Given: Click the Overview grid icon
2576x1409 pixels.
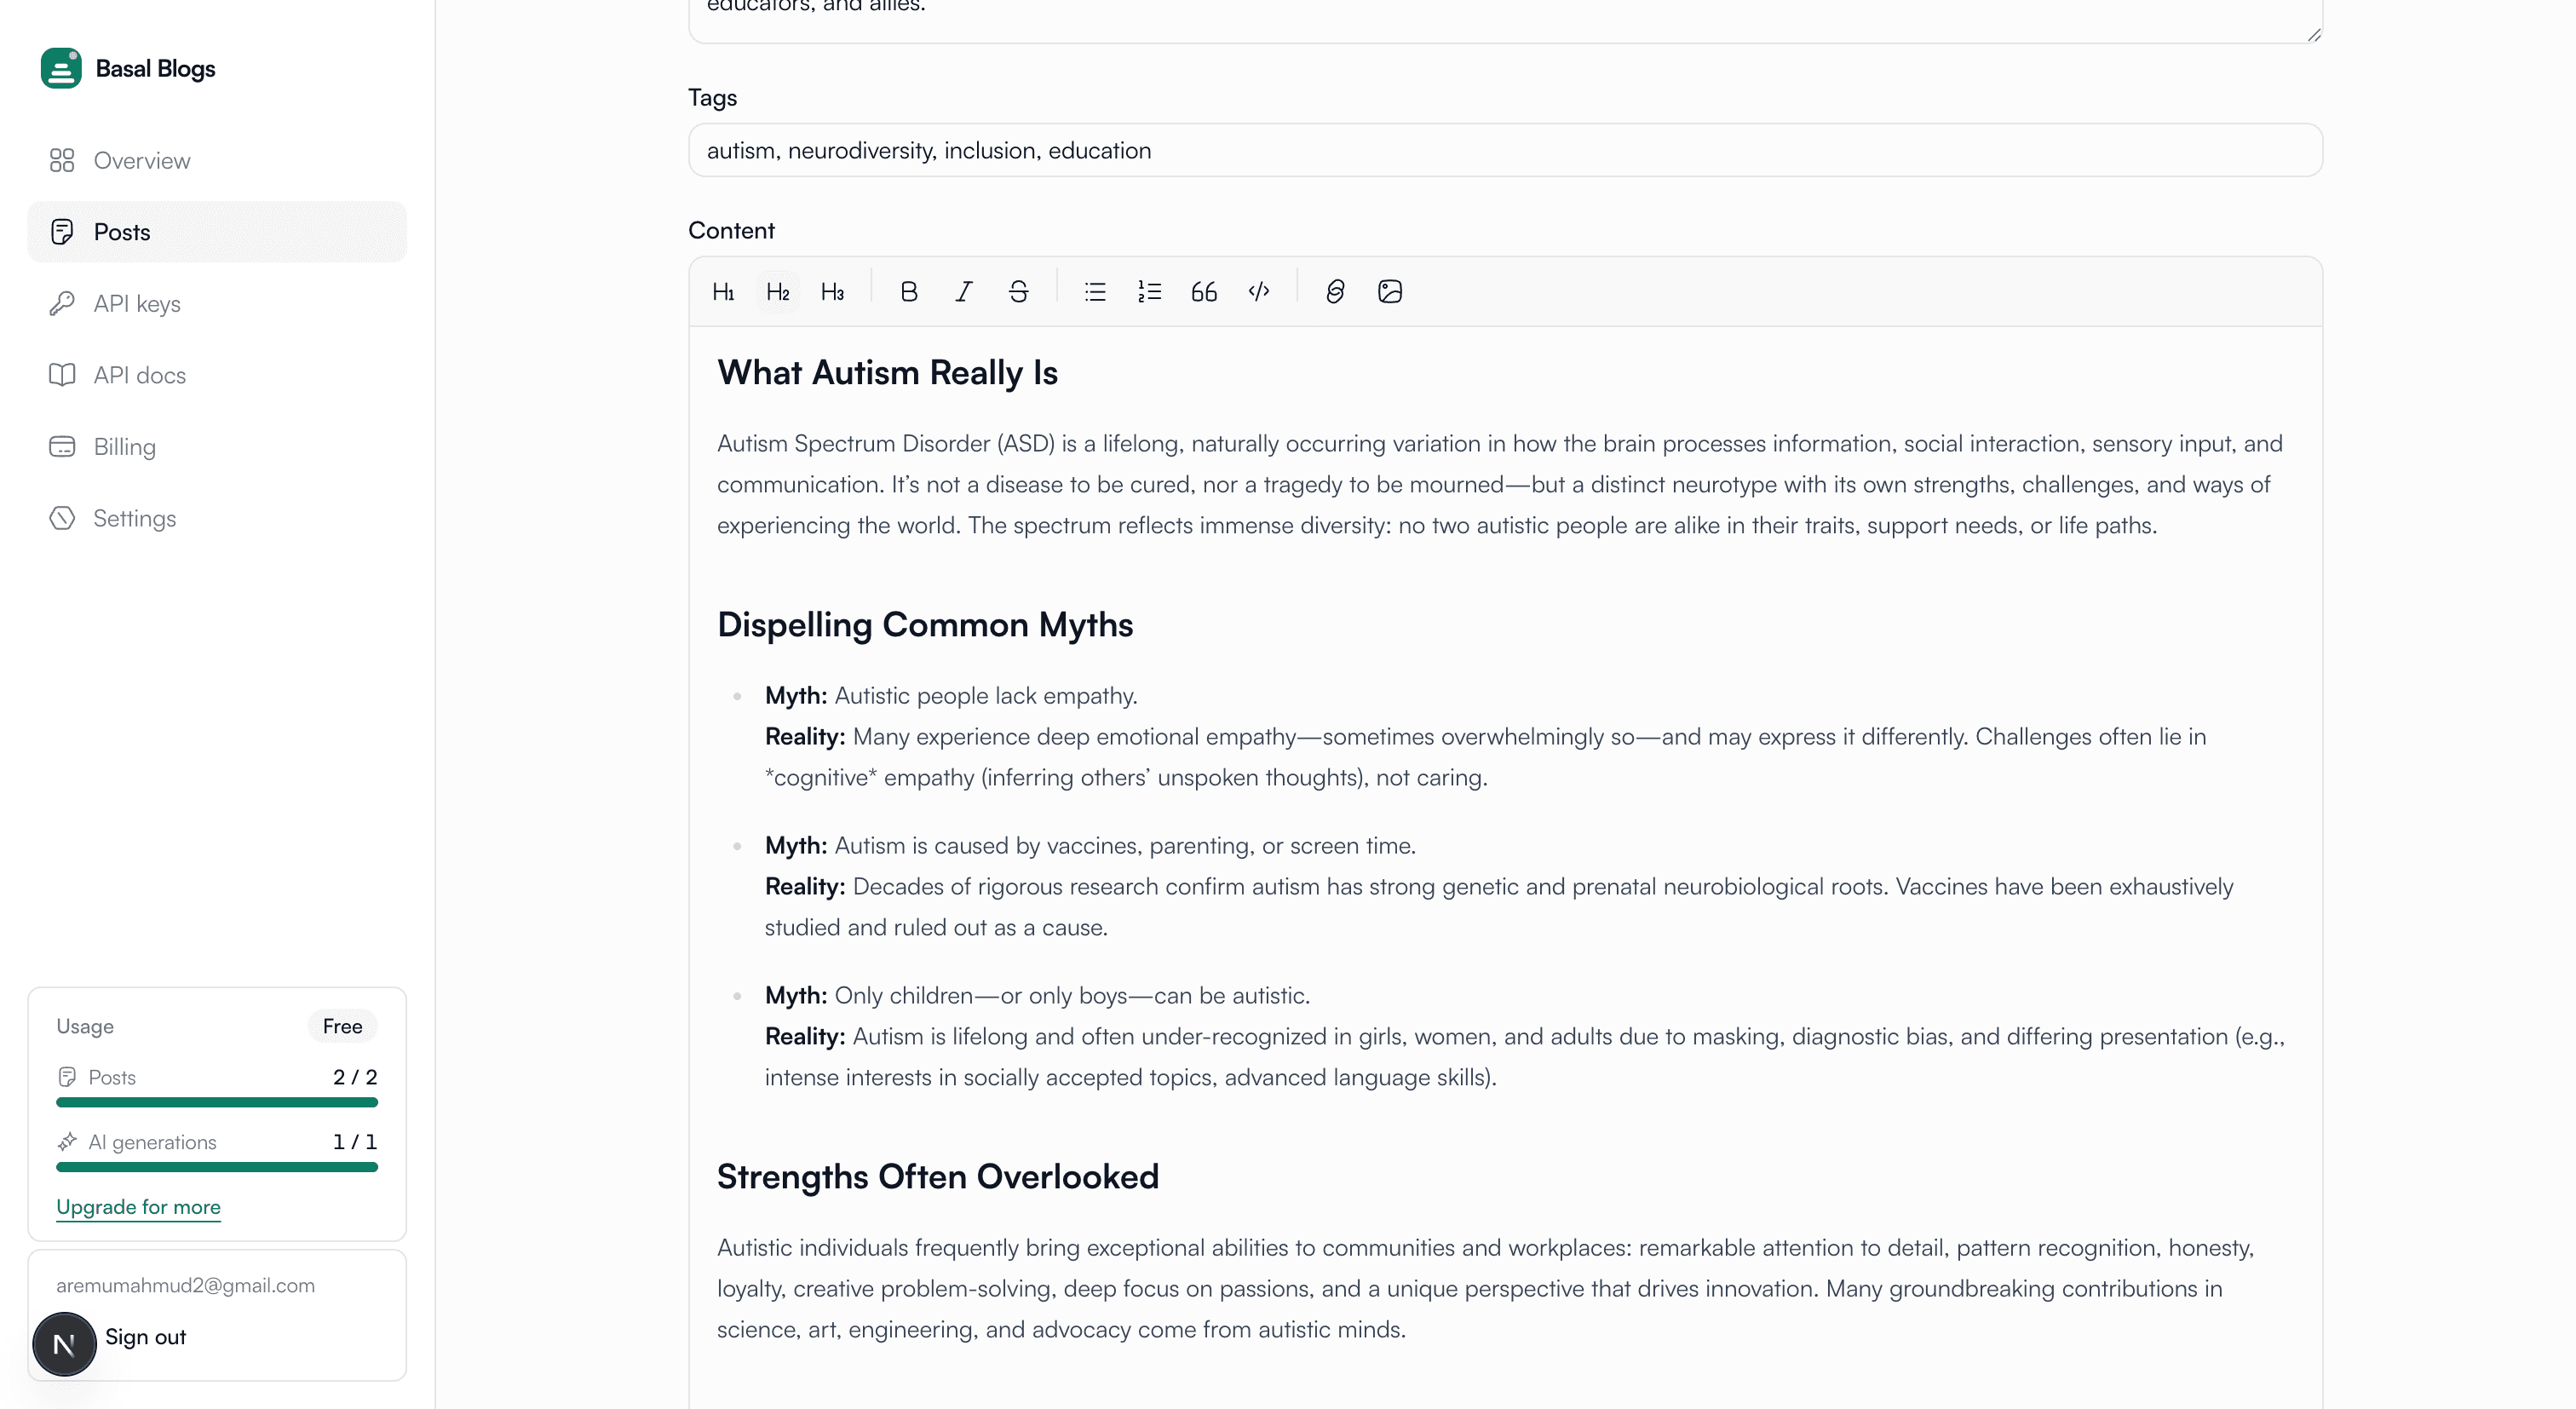Looking at the screenshot, I should point(62,160).
